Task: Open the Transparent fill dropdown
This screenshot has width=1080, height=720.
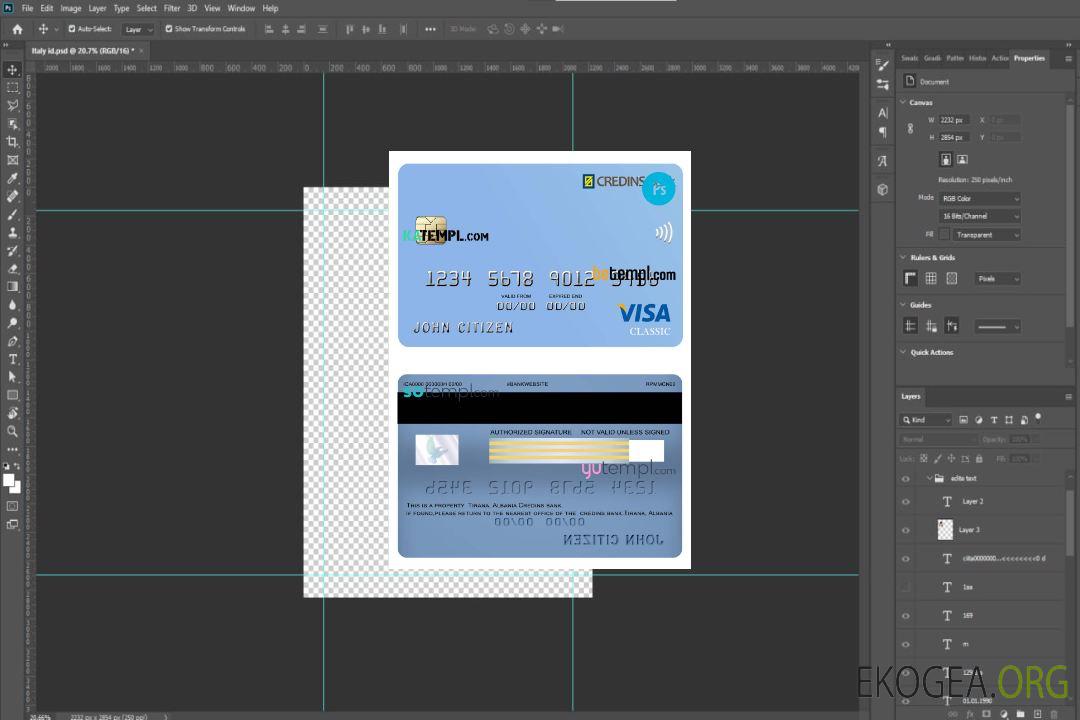Action: (986, 235)
